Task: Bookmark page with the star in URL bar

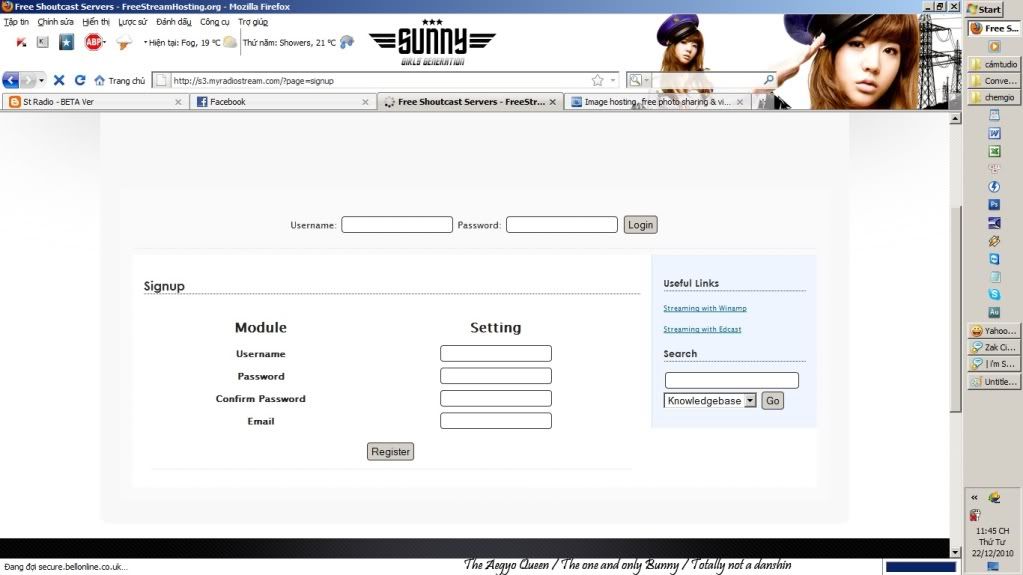Action: [x=597, y=80]
